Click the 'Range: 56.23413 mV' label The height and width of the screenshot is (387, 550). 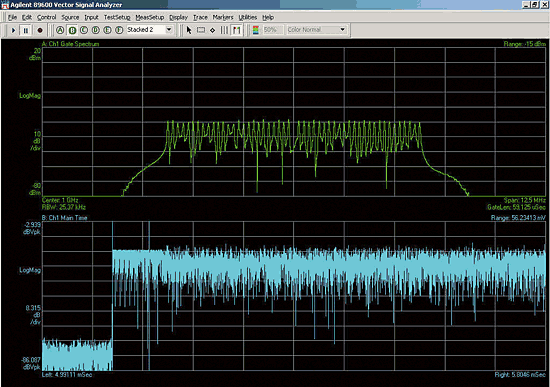point(518,218)
